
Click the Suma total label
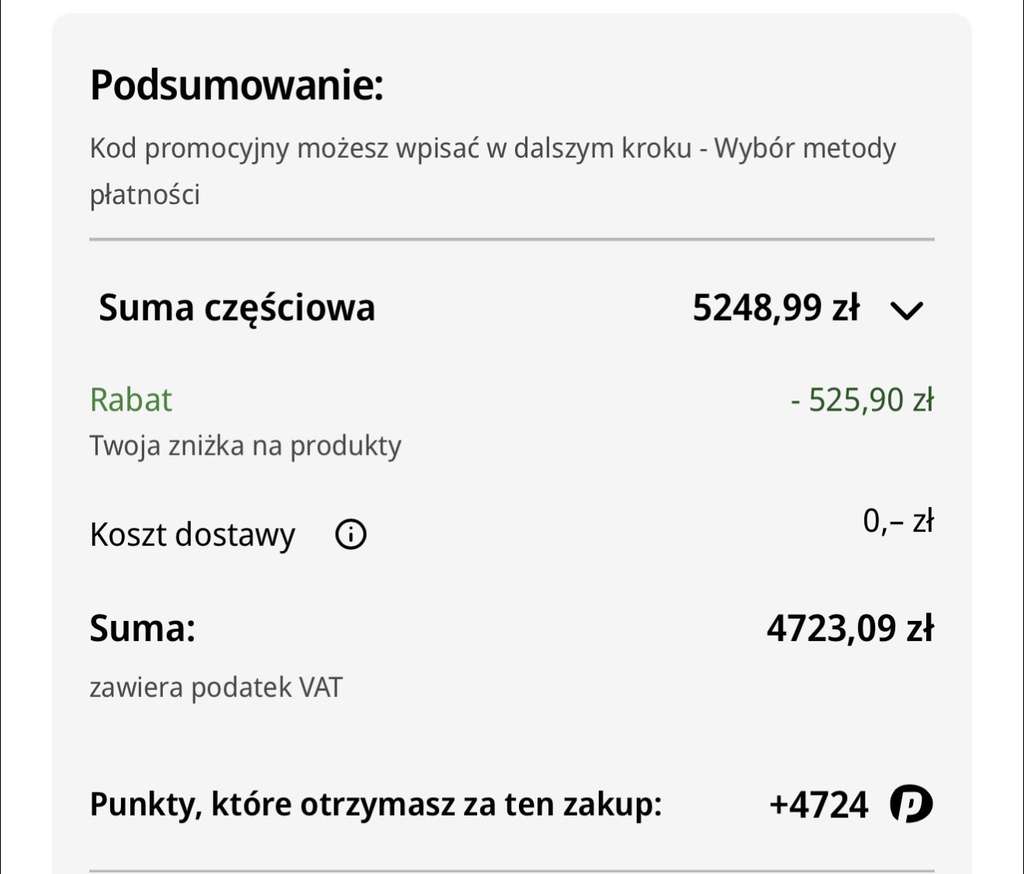[142, 628]
